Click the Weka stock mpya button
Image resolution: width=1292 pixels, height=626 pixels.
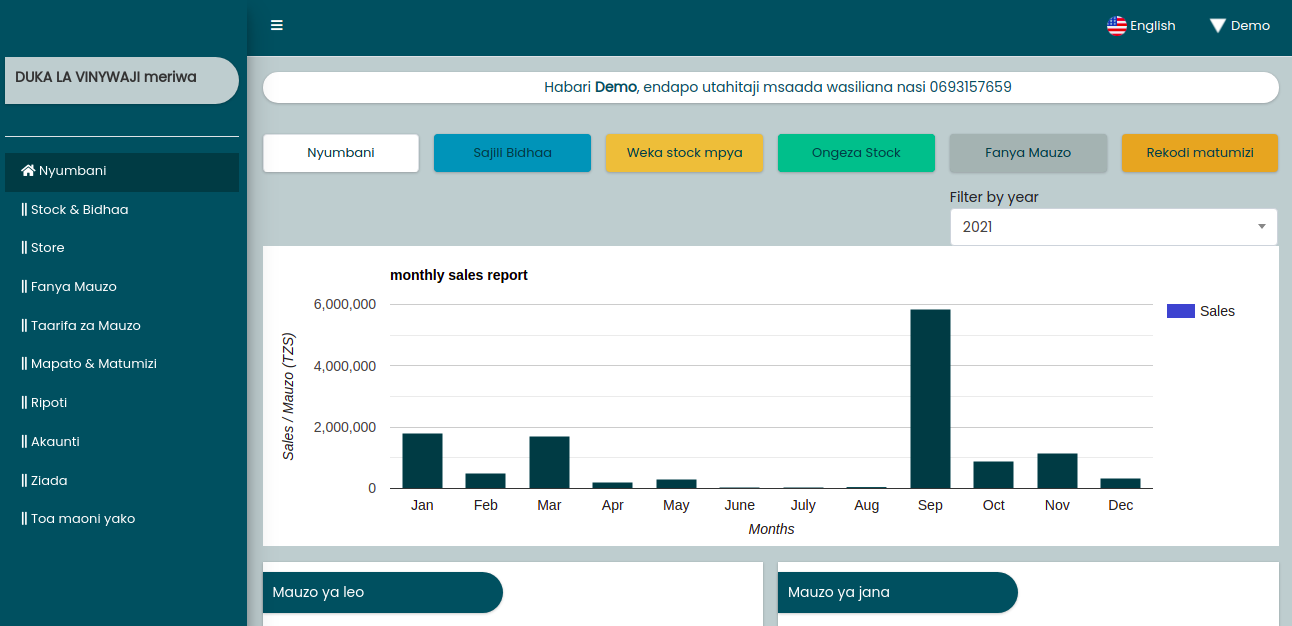[684, 153]
